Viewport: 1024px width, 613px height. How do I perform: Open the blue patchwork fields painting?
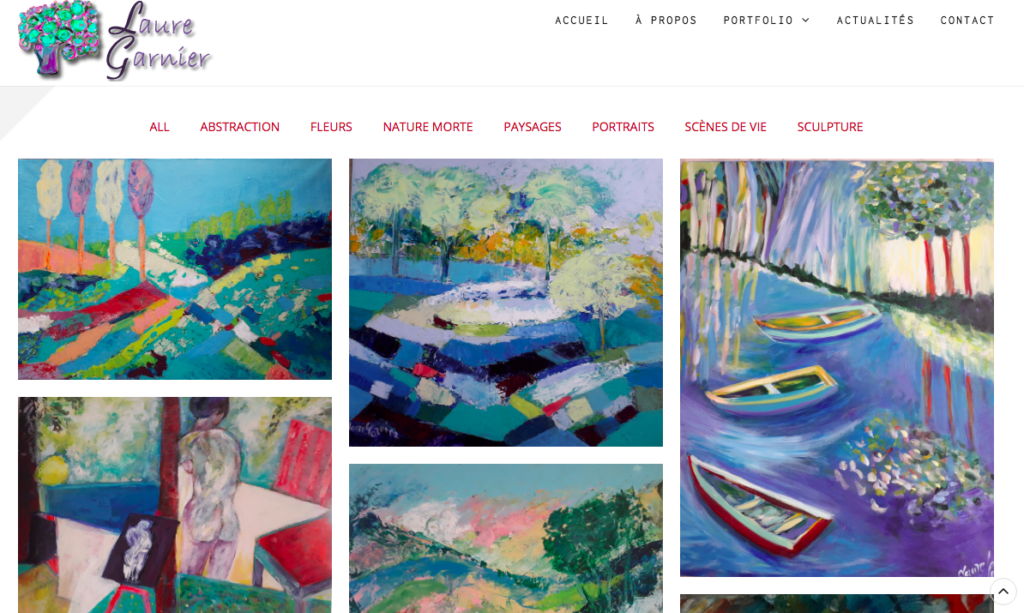[505, 303]
